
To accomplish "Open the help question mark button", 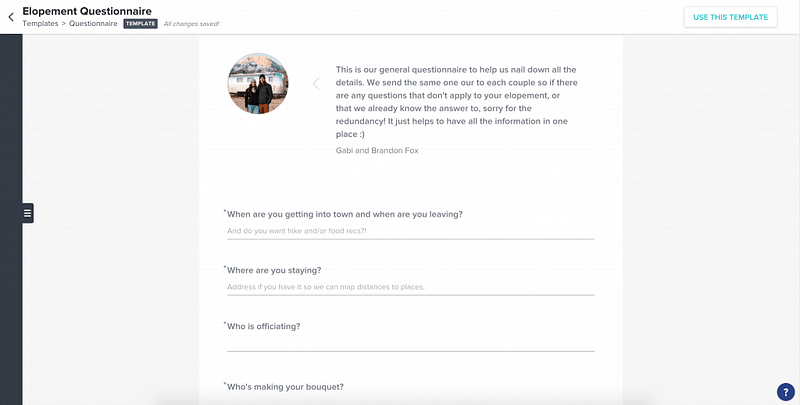I will click(785, 391).
